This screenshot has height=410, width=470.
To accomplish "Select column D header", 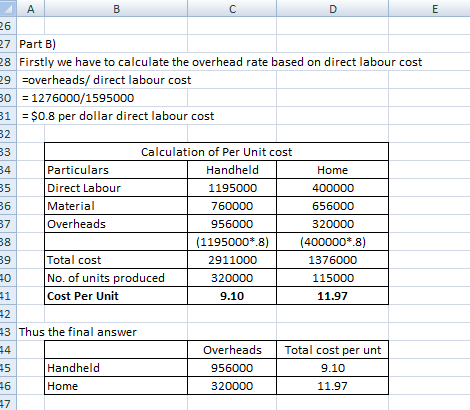I will (x=333, y=9).
